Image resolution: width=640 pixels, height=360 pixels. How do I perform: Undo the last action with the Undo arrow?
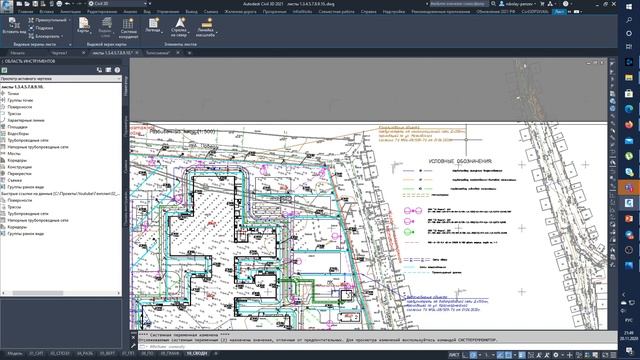67,4
